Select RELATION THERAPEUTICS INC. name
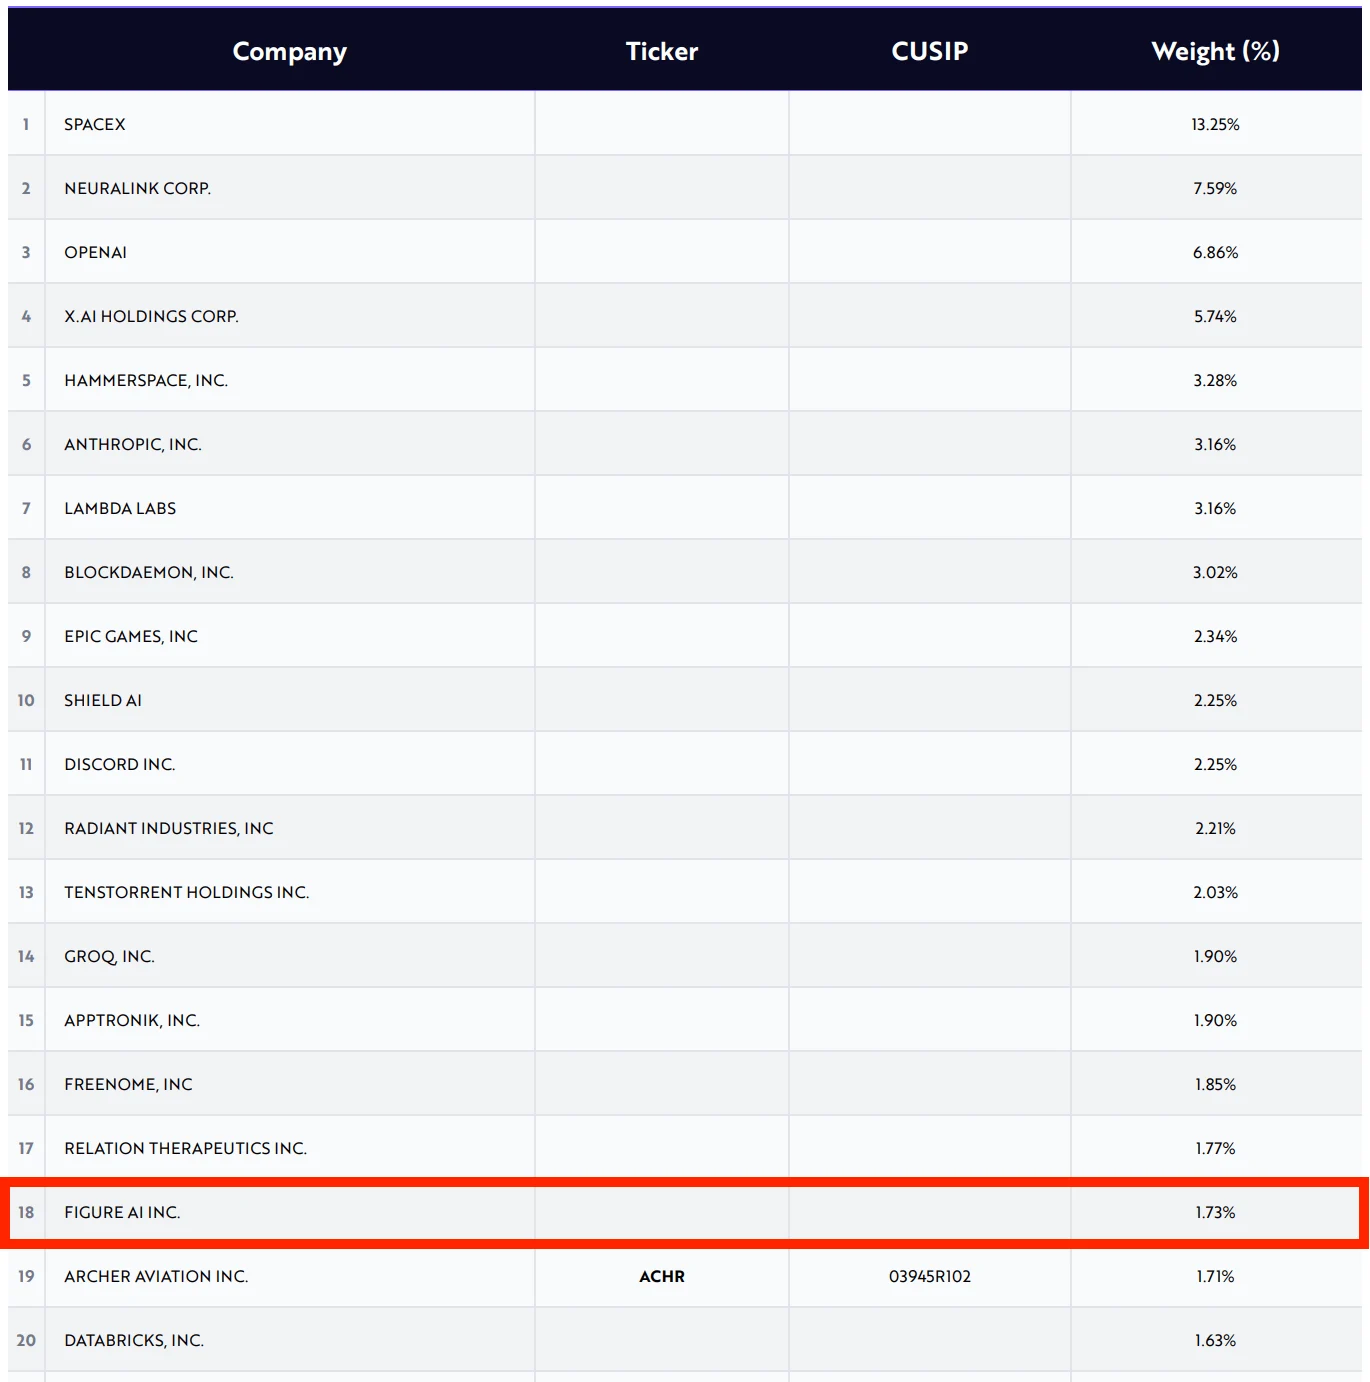1370x1382 pixels. [x=185, y=1148]
